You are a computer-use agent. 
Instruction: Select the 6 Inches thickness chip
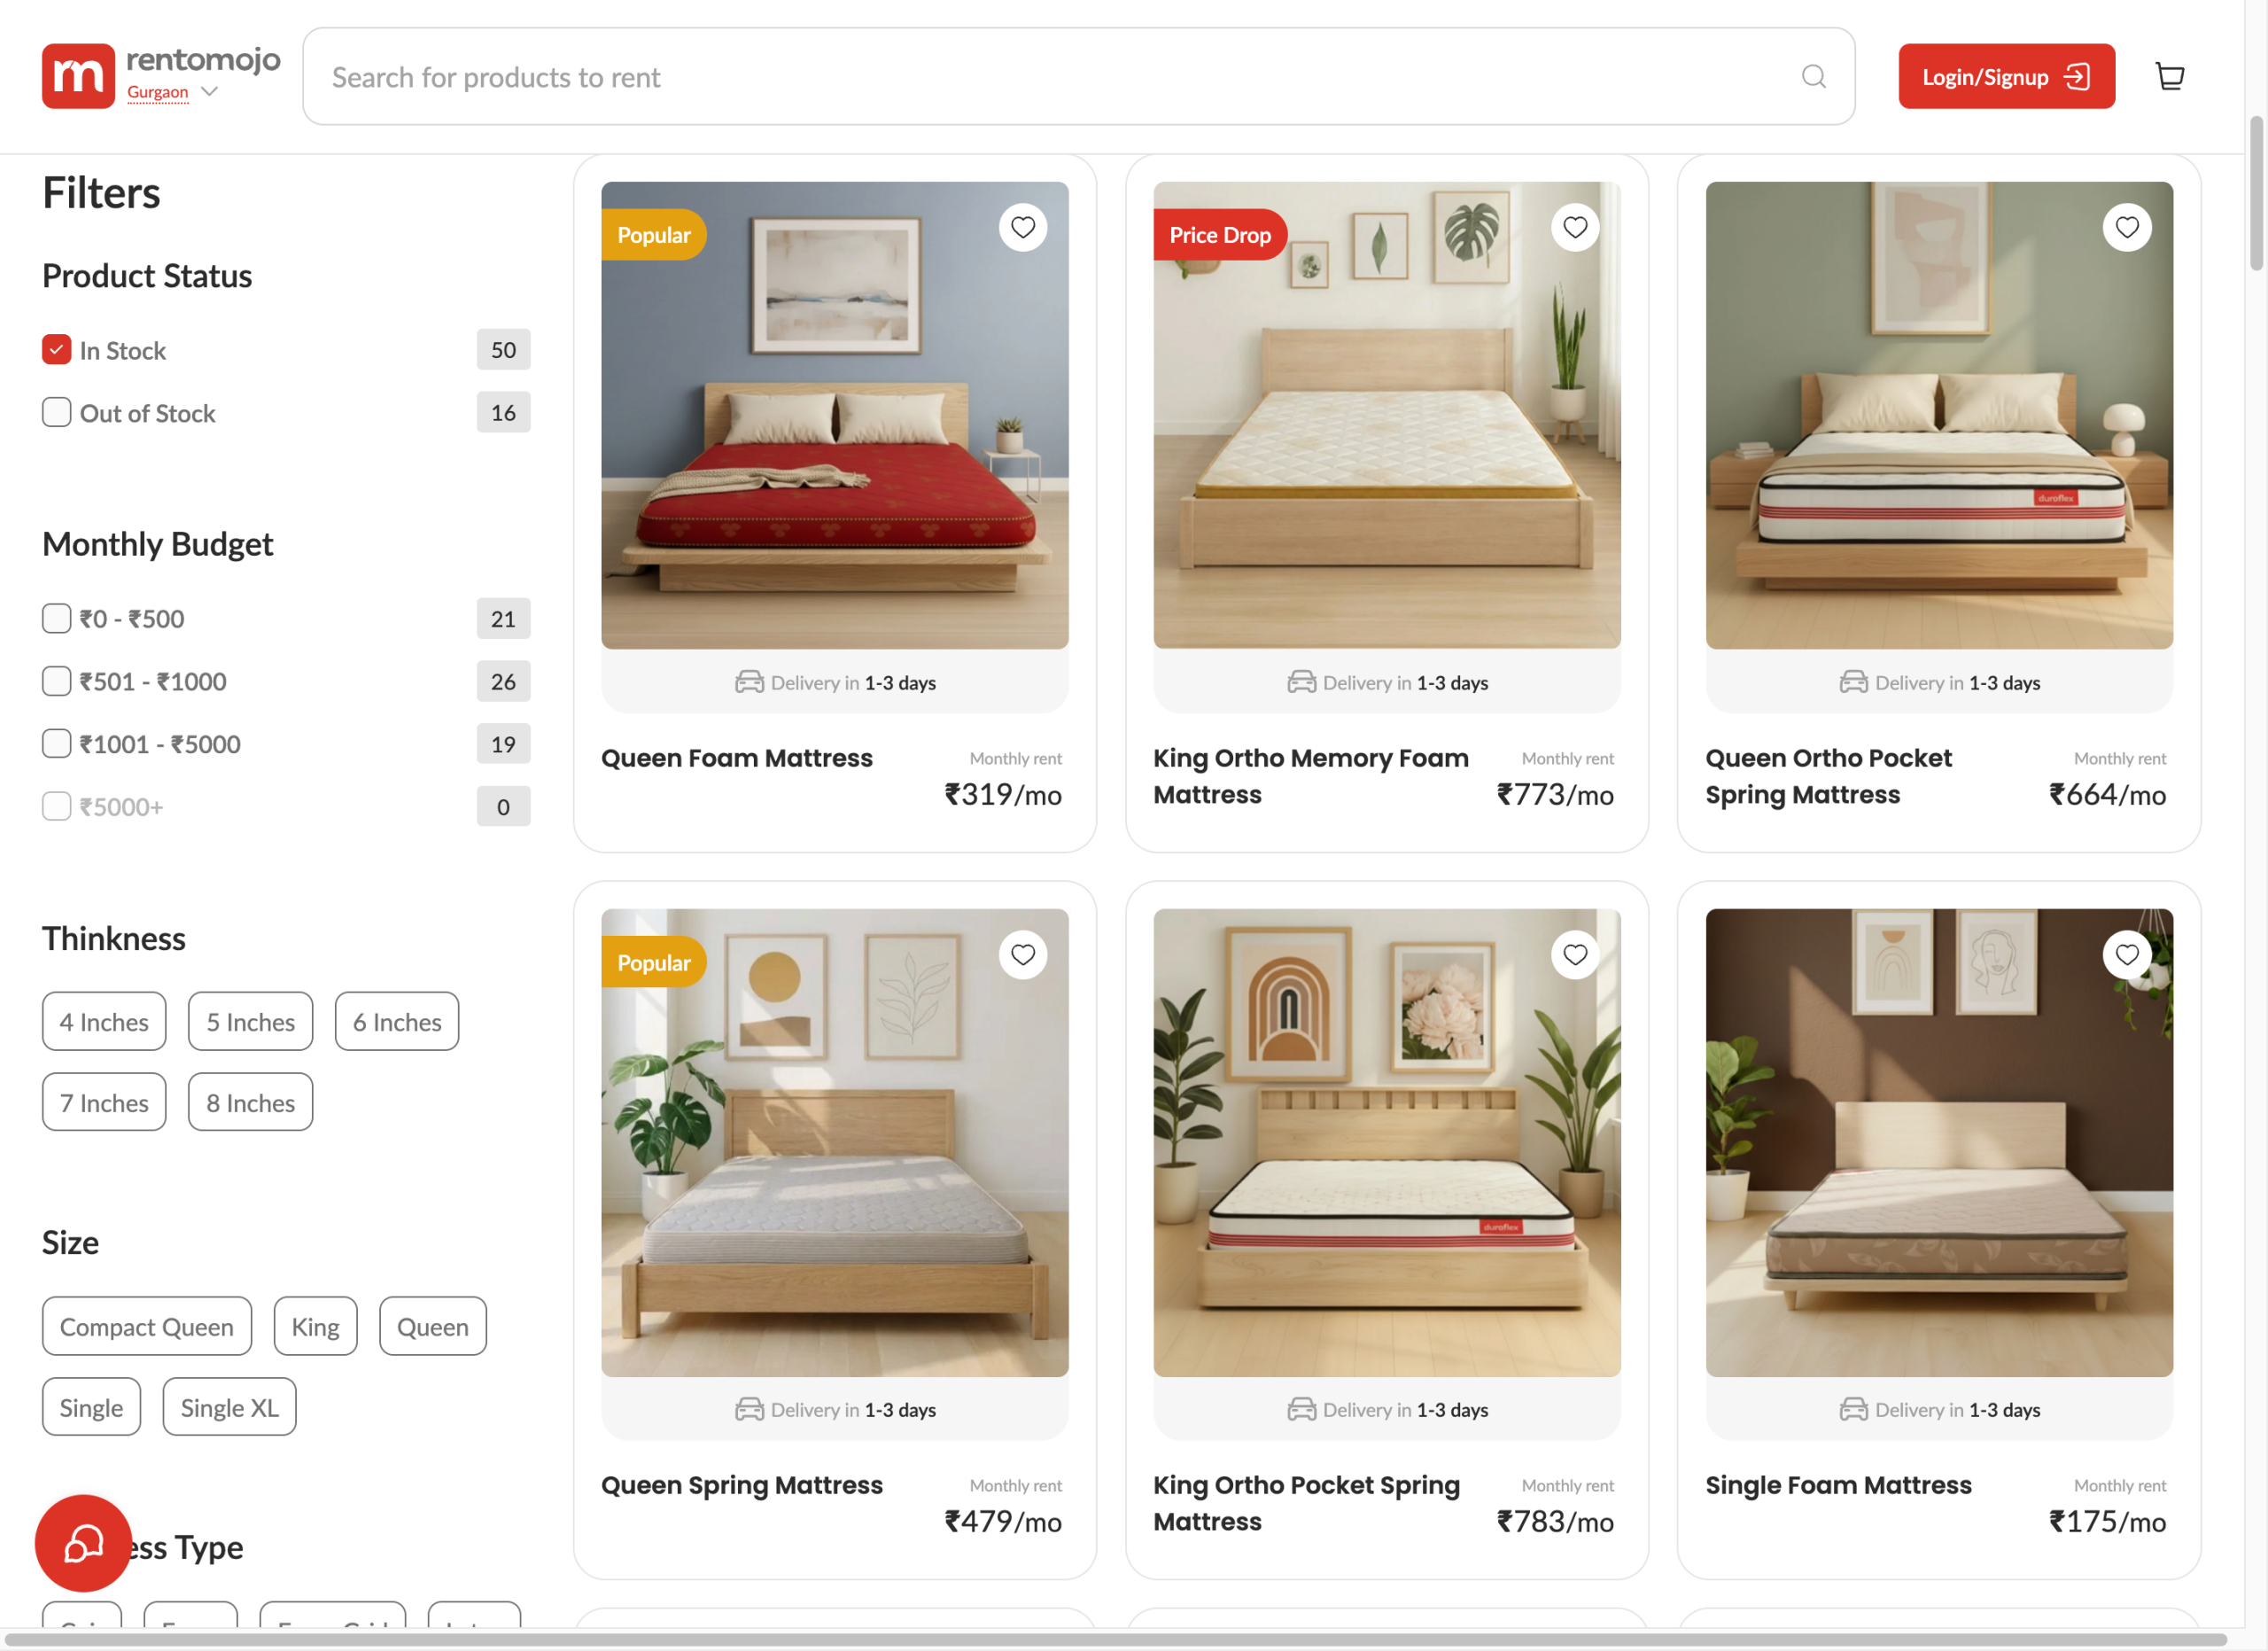[x=397, y=1021]
